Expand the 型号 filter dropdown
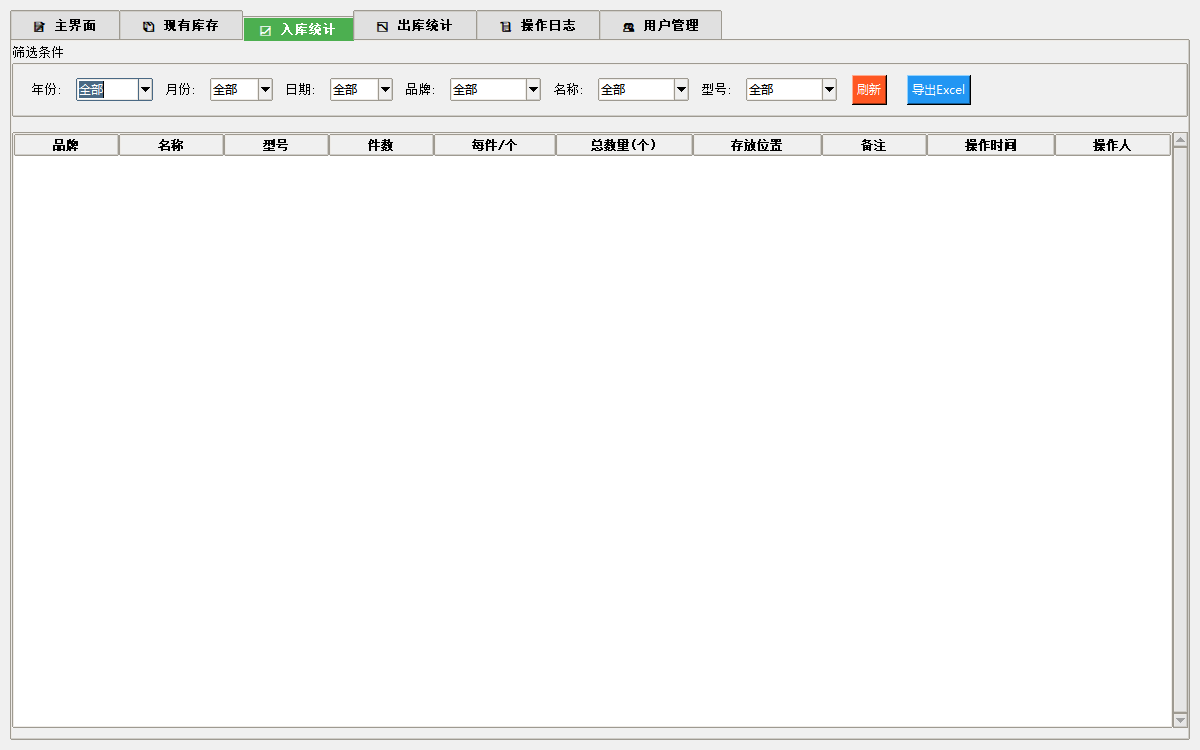 coord(829,90)
